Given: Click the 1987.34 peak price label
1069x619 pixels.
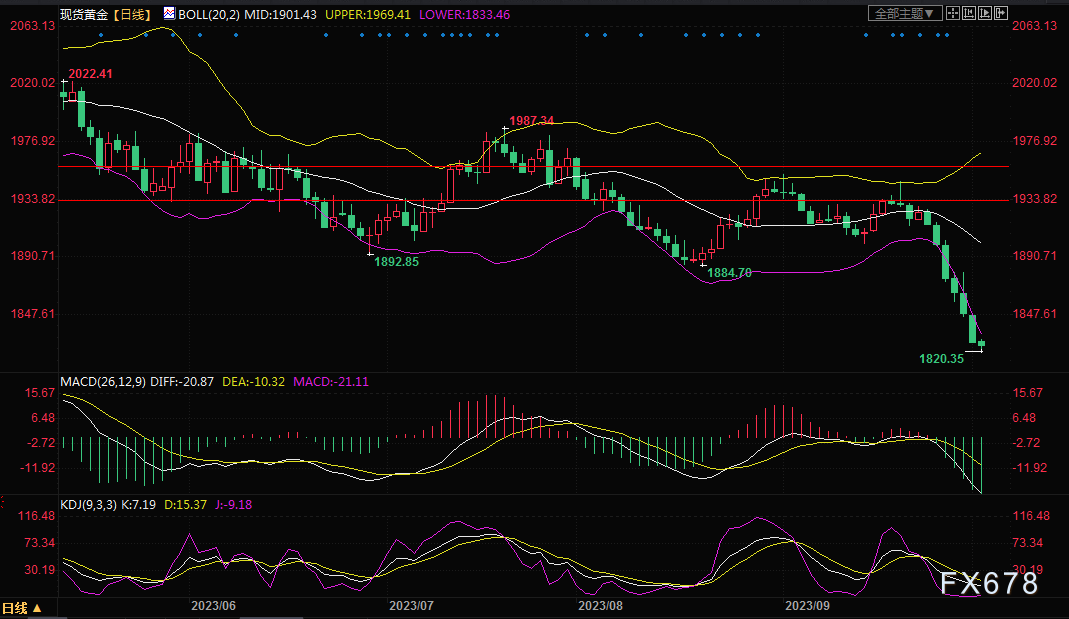Looking at the screenshot, I should (532, 120).
